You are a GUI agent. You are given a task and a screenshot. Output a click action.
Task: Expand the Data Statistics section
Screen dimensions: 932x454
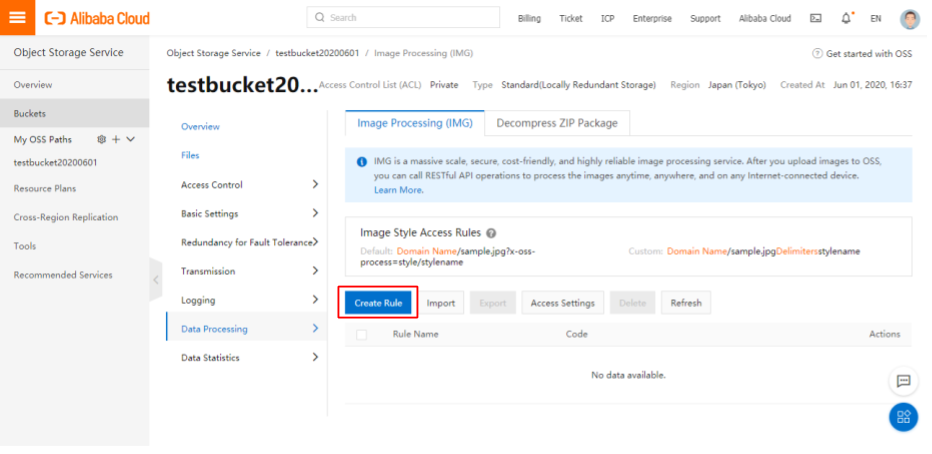tap(250, 358)
